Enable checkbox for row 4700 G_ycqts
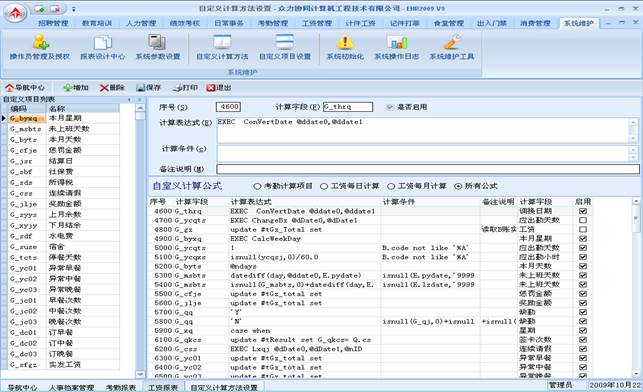643x392 pixels. point(583,220)
